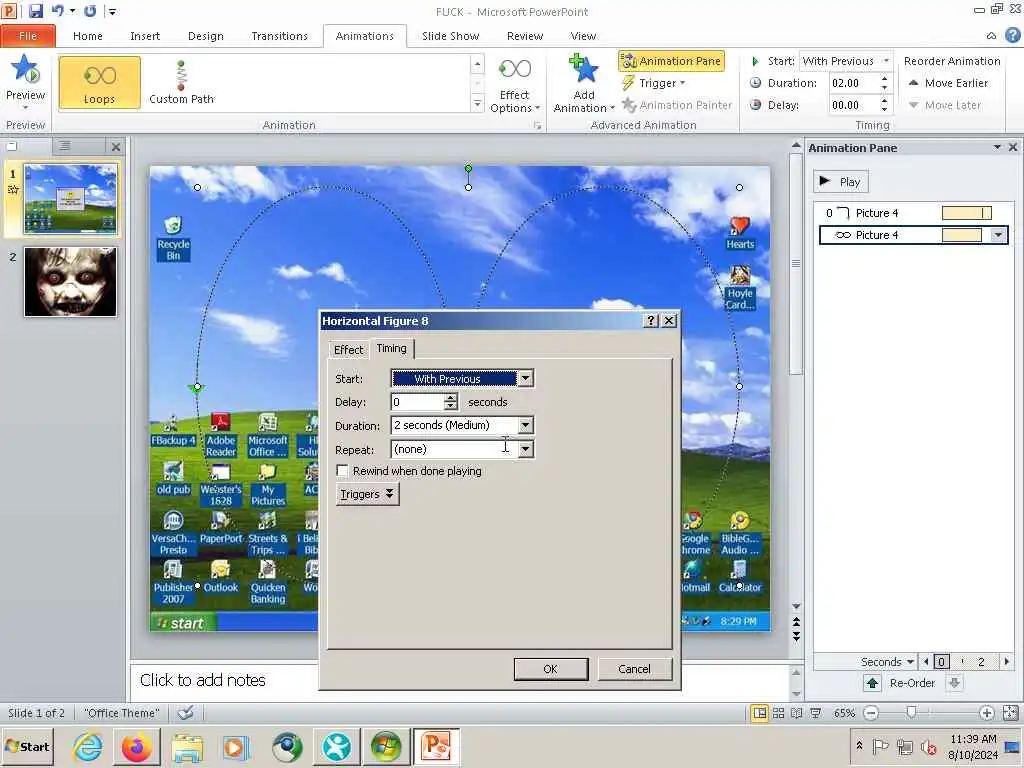Select first Picture 4 animation entry

[x=913, y=213]
